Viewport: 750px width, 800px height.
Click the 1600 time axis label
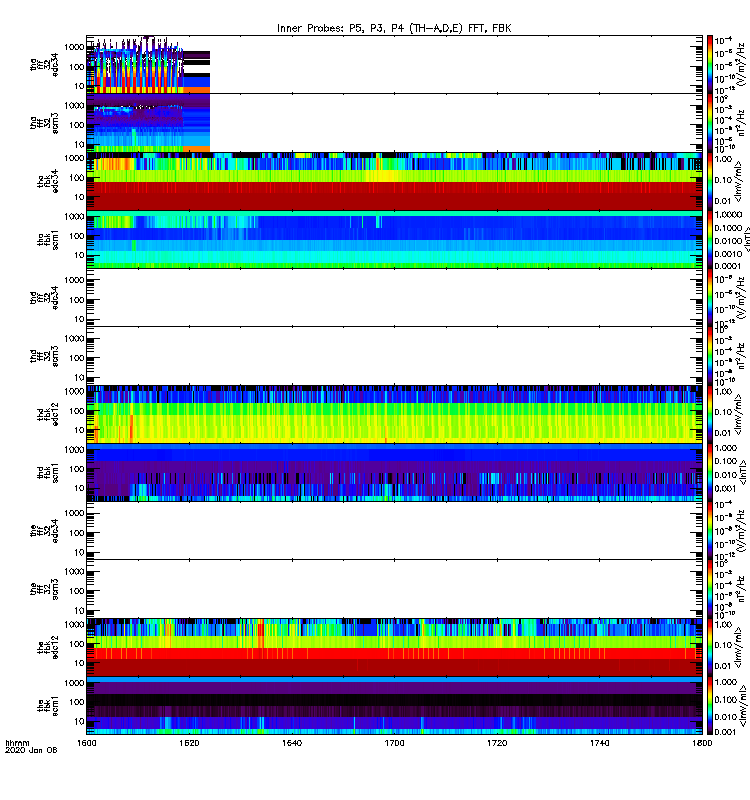(x=87, y=743)
